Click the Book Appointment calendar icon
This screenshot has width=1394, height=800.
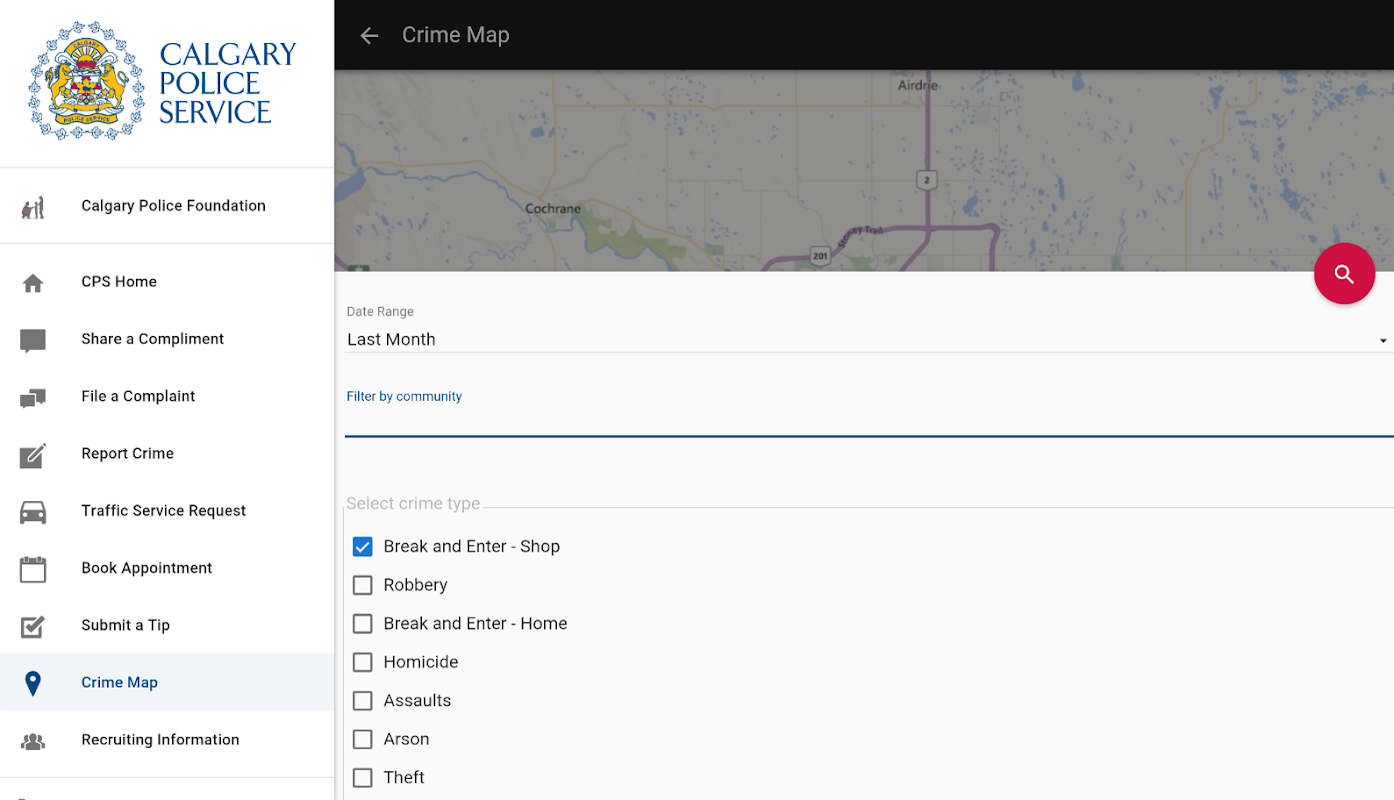click(33, 569)
